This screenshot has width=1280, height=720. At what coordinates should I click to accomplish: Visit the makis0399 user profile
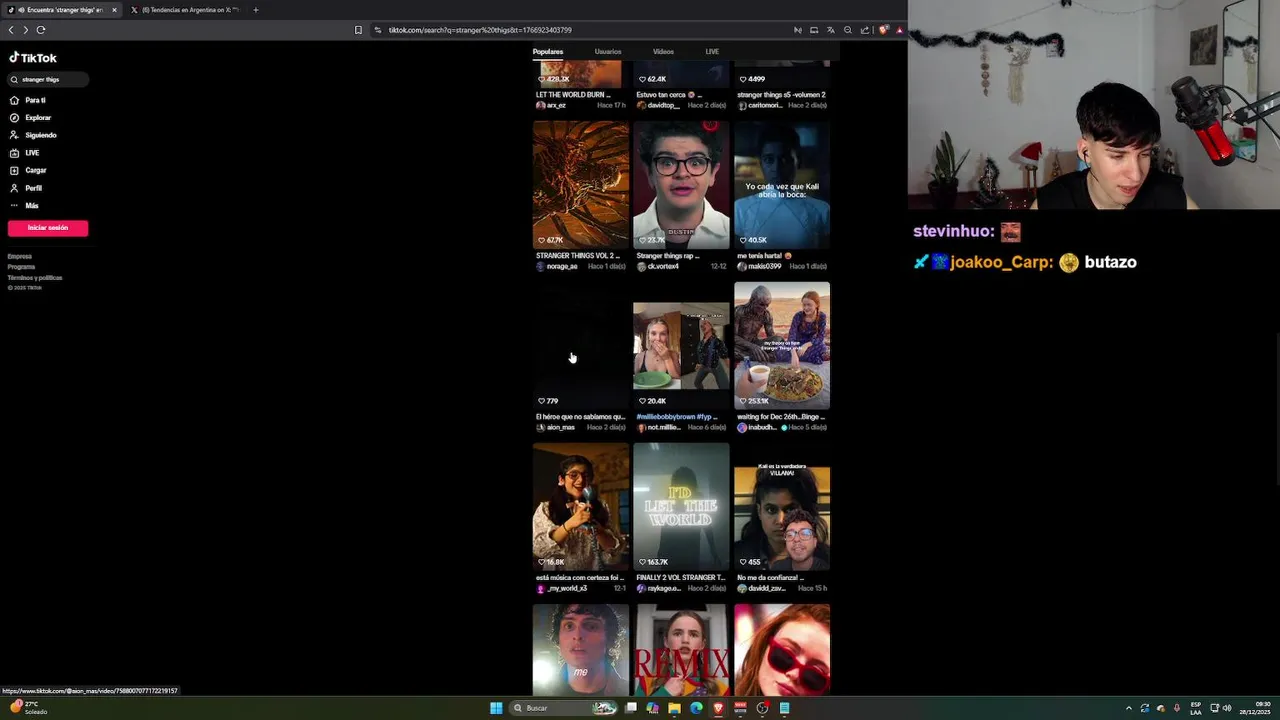click(x=759, y=266)
